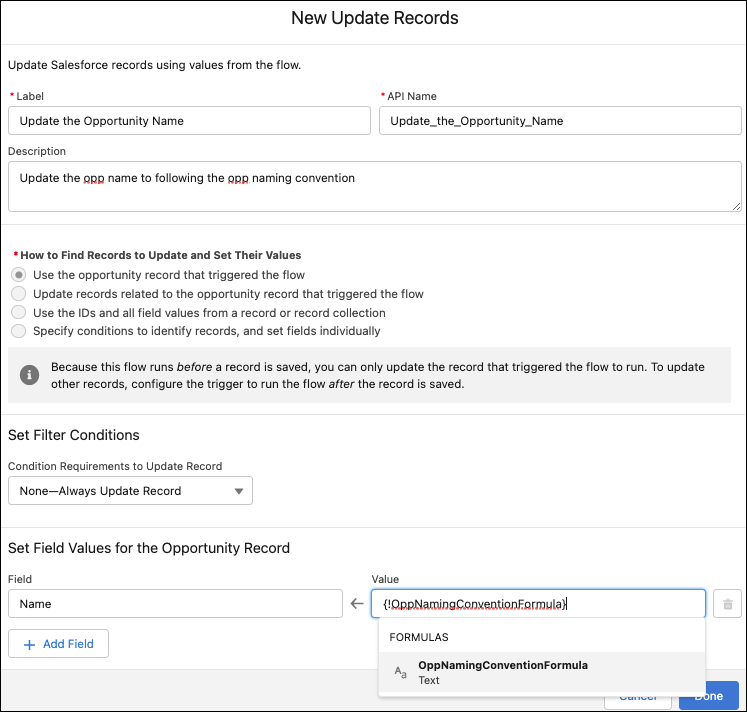Click the left arrow between Field and Value
This screenshot has height=712, width=747.
click(x=357, y=604)
